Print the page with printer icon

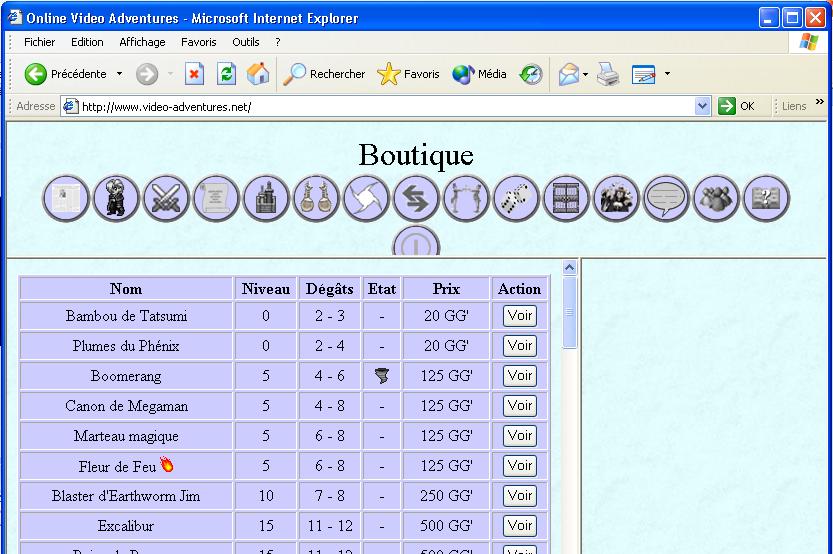pos(607,74)
